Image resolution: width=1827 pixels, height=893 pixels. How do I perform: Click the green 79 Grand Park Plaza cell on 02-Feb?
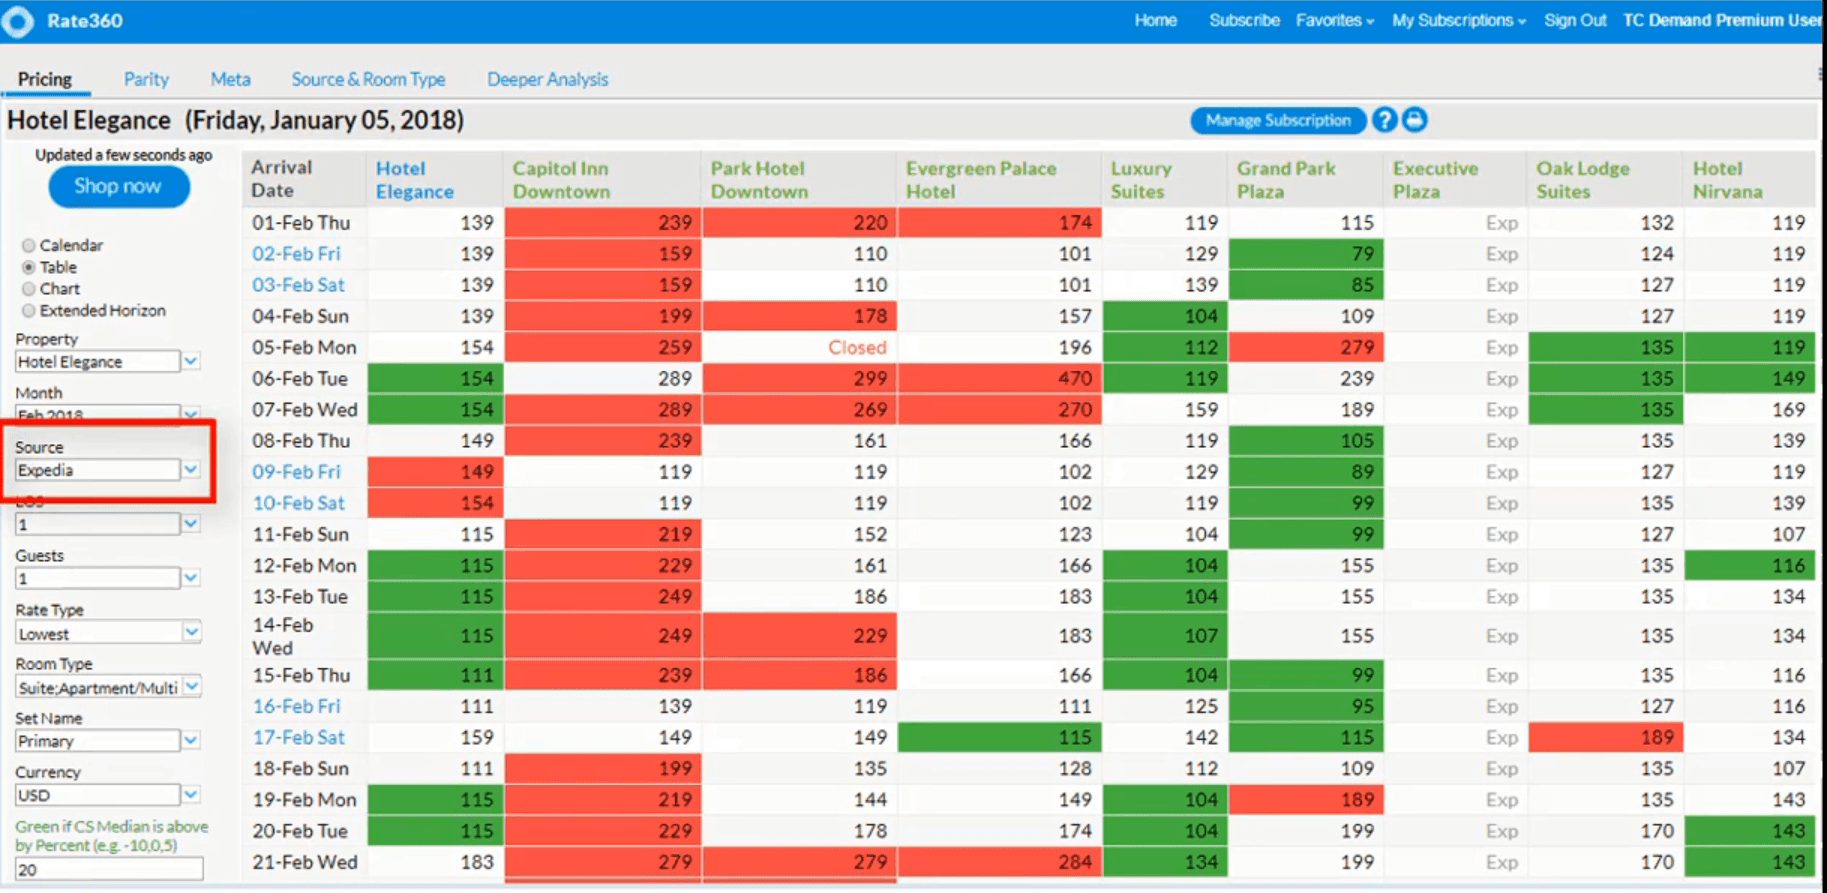[x=1305, y=254]
